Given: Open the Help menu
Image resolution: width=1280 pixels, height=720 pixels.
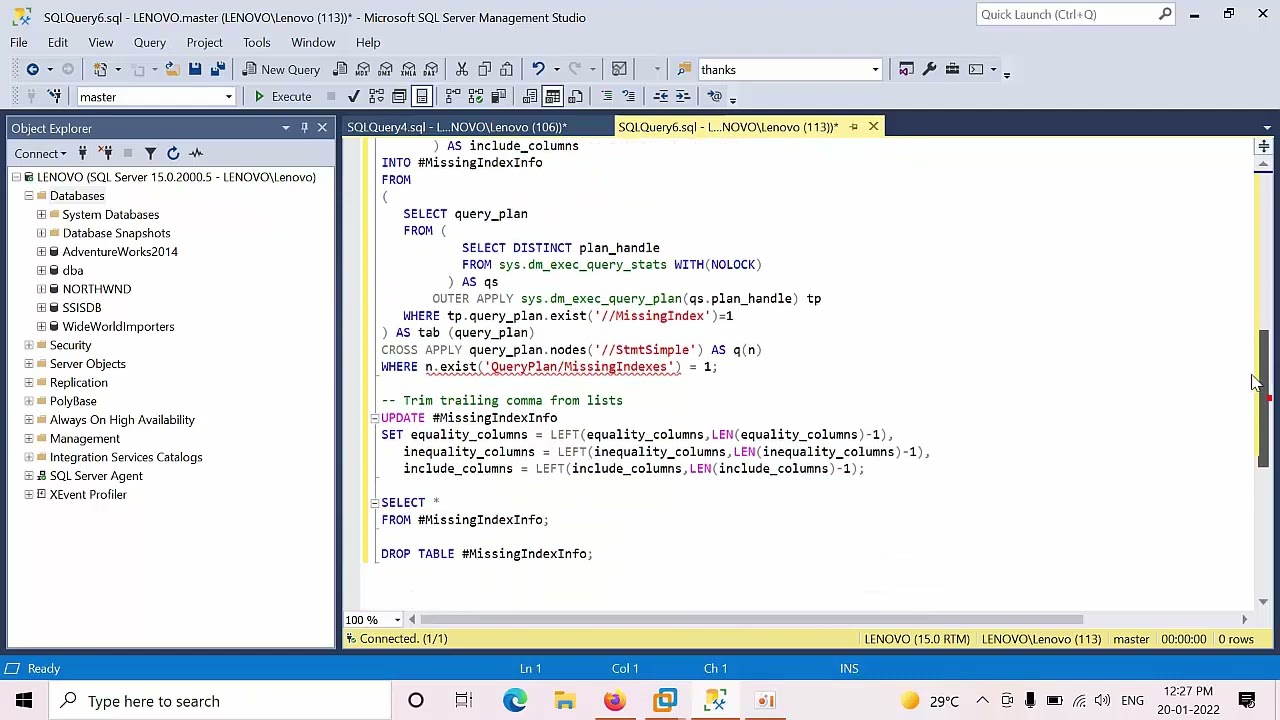Looking at the screenshot, I should (368, 42).
